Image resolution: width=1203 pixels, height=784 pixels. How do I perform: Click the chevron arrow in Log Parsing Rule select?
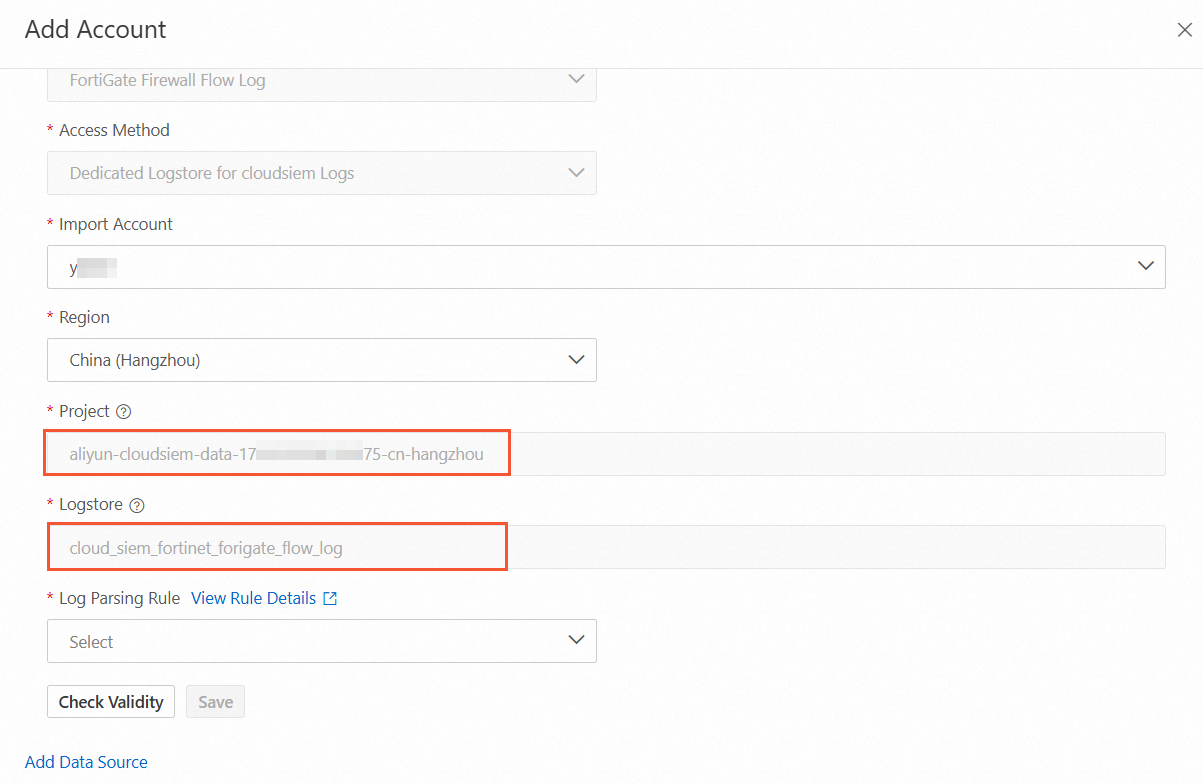point(575,641)
